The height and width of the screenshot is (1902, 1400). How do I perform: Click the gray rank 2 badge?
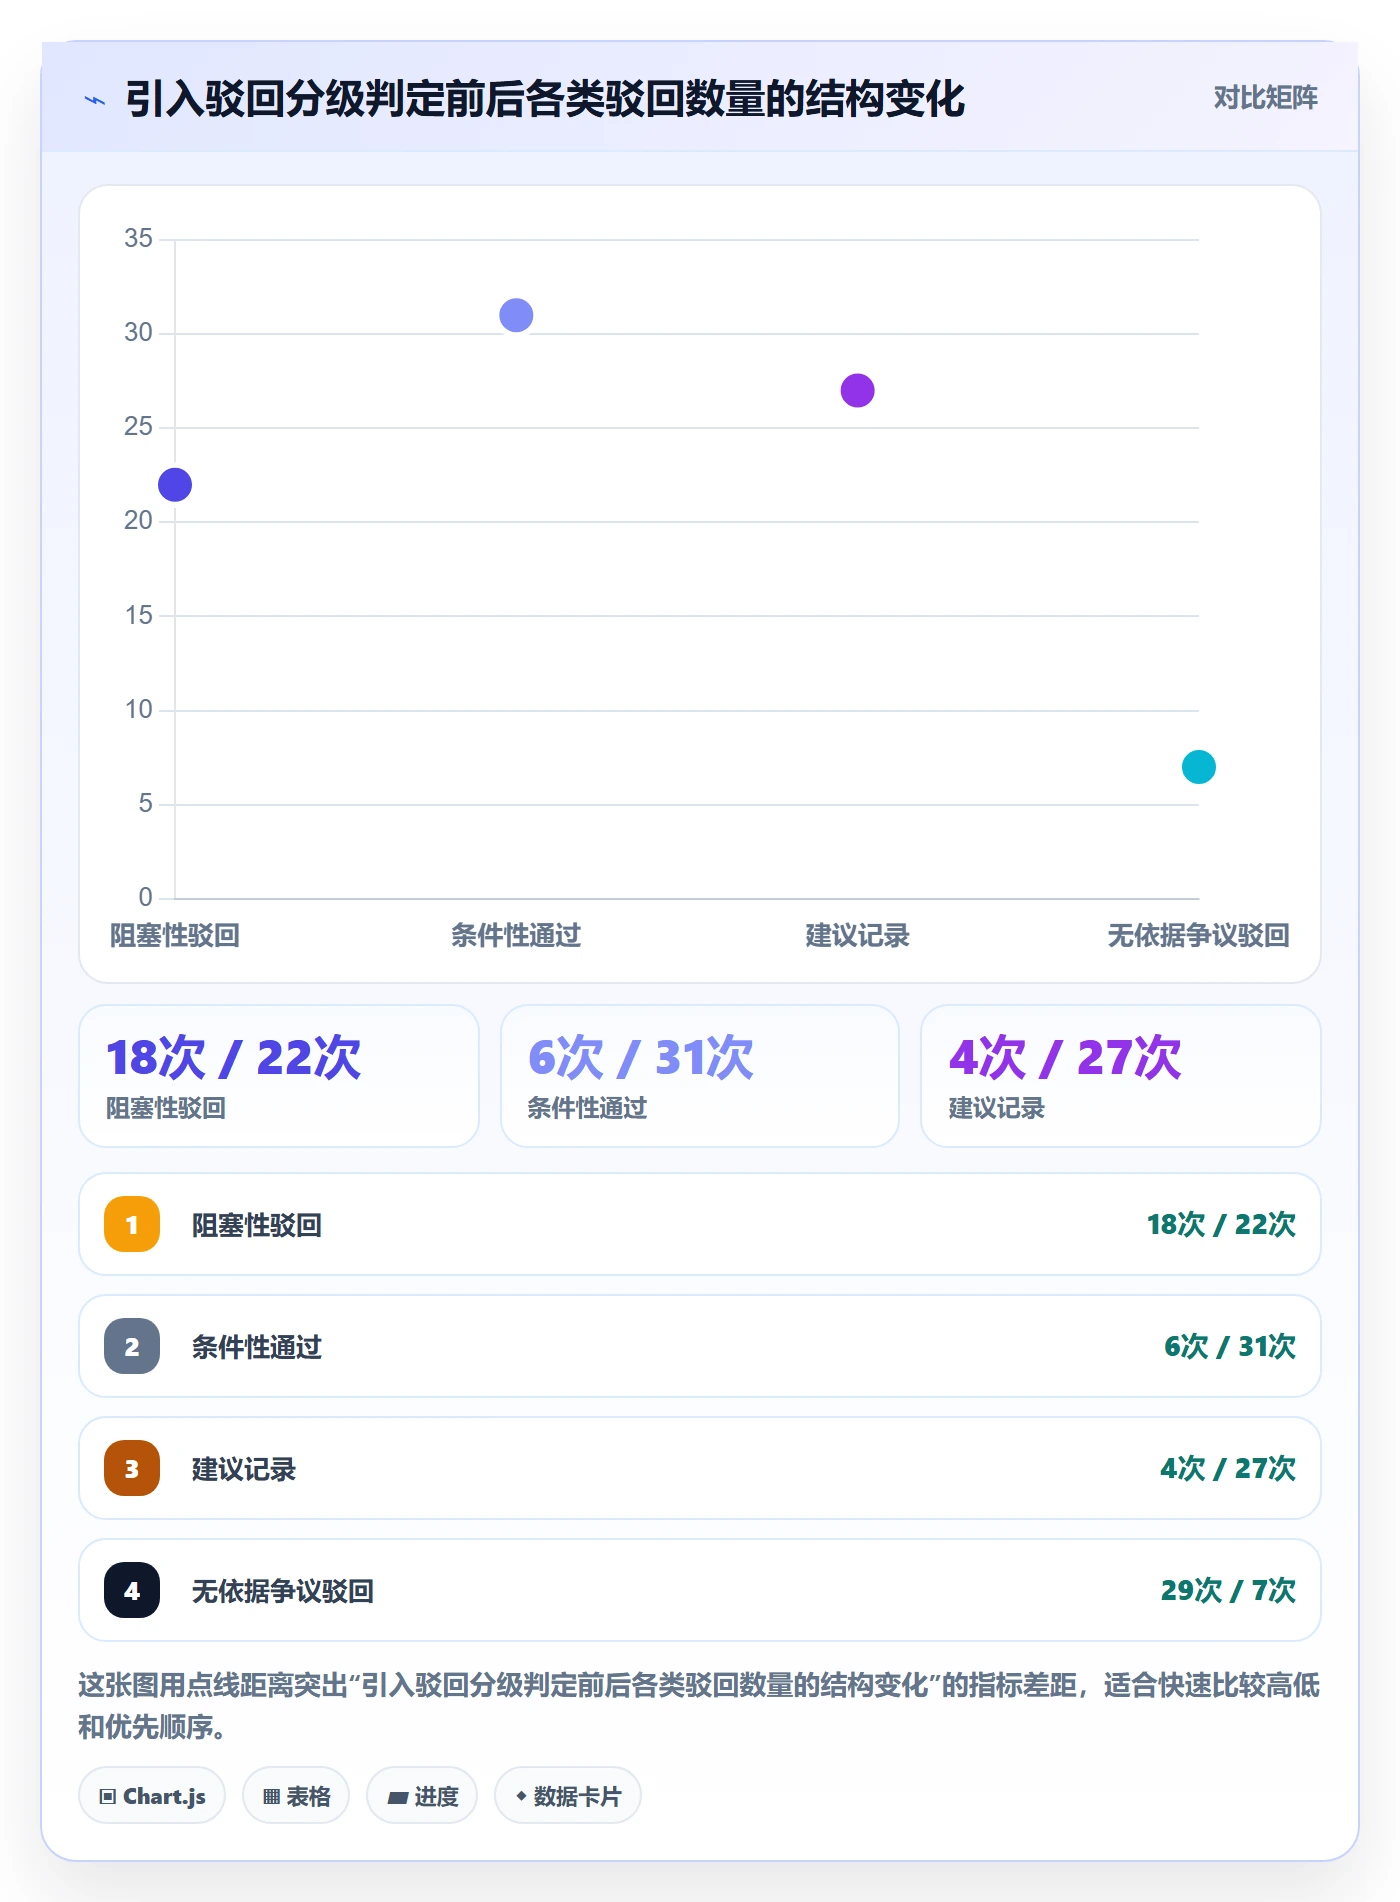tap(132, 1346)
